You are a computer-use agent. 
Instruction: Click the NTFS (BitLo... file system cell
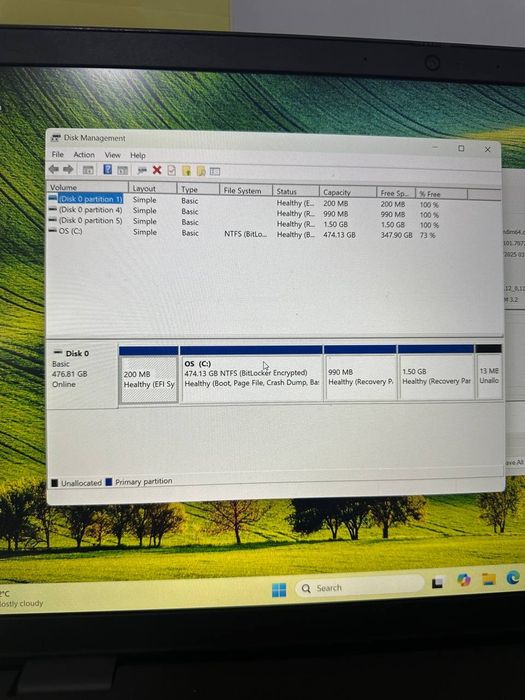(246, 233)
